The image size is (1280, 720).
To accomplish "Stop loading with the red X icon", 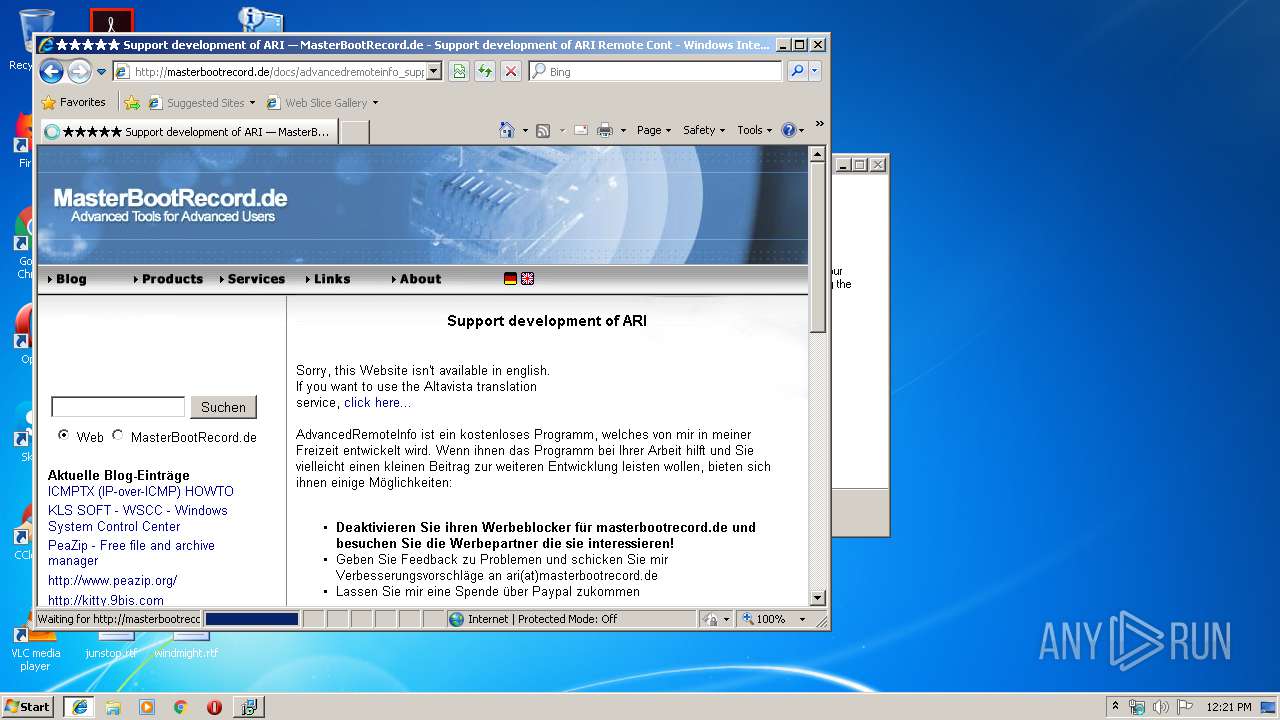I will 511,71.
